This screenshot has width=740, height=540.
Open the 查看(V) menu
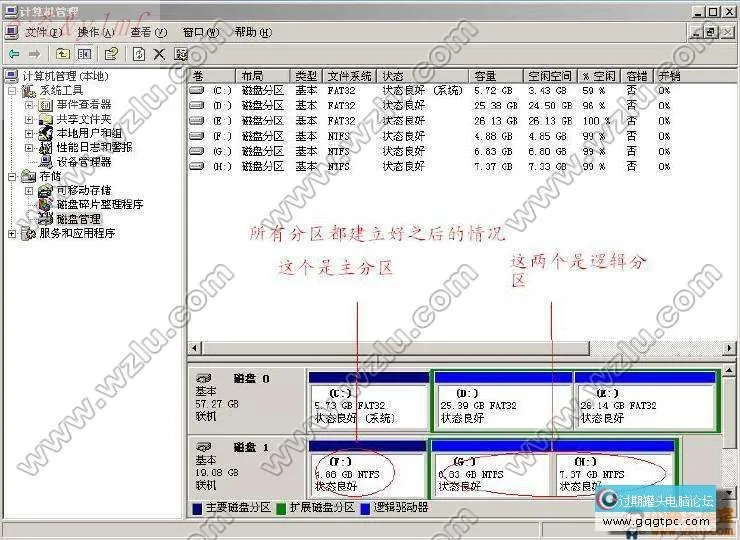click(x=148, y=32)
